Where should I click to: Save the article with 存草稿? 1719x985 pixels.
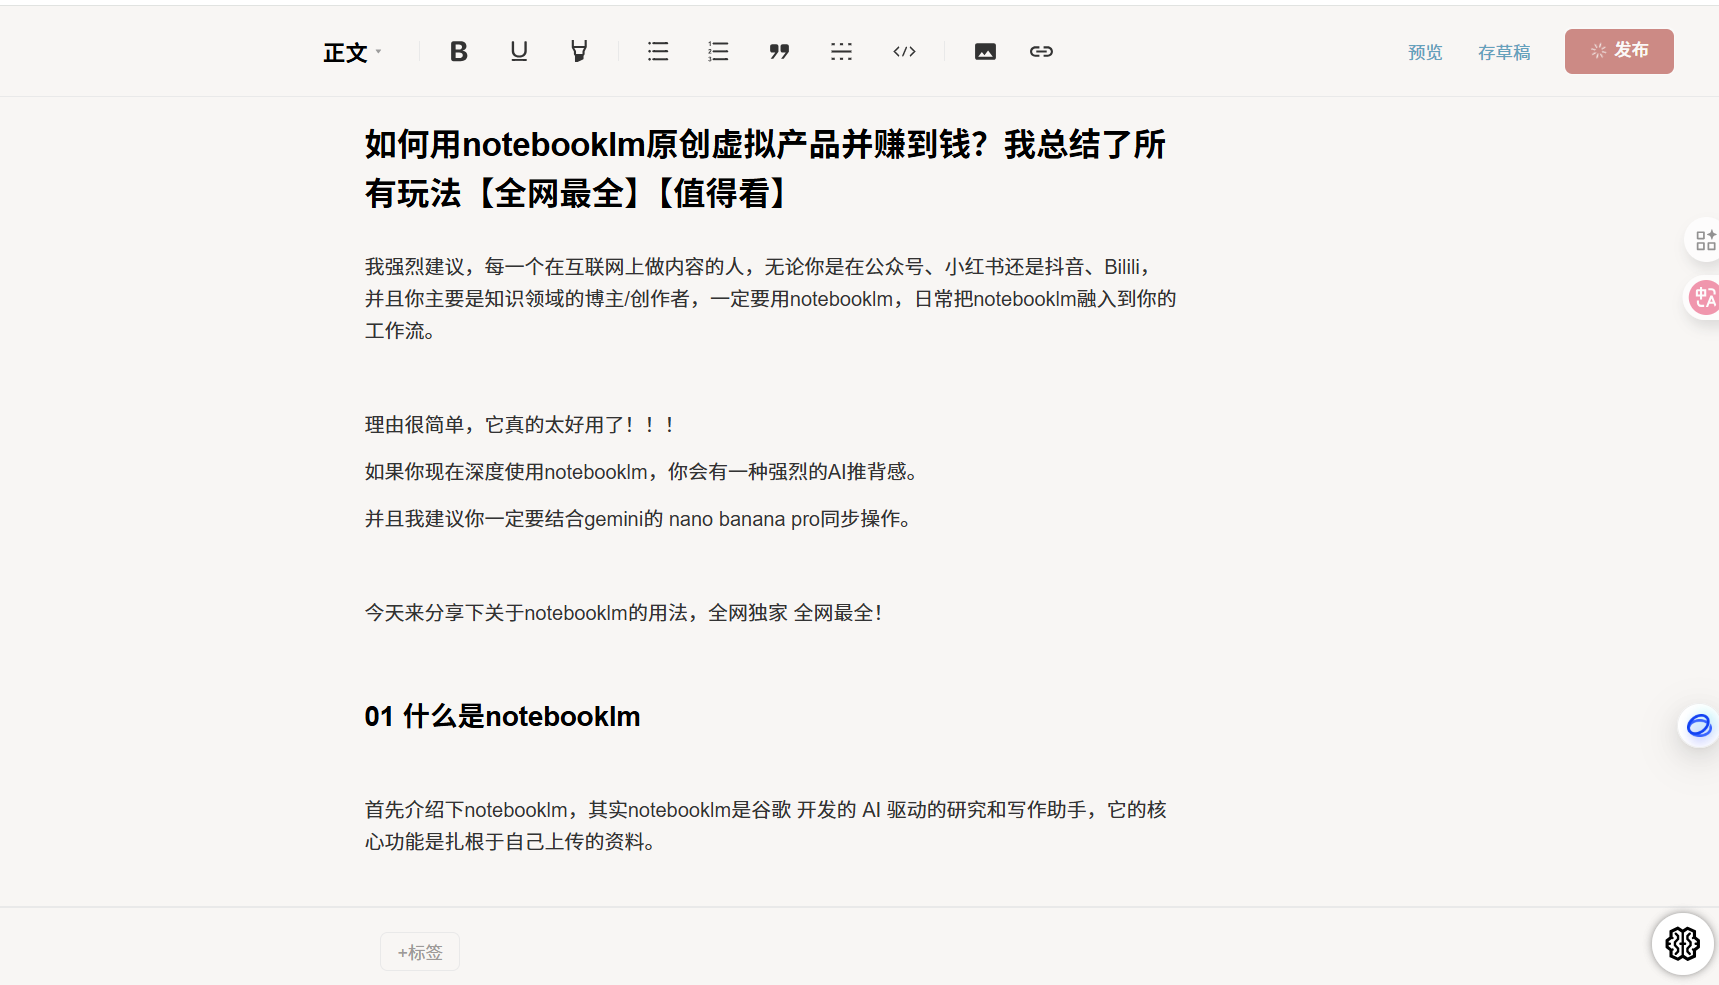(x=1504, y=53)
